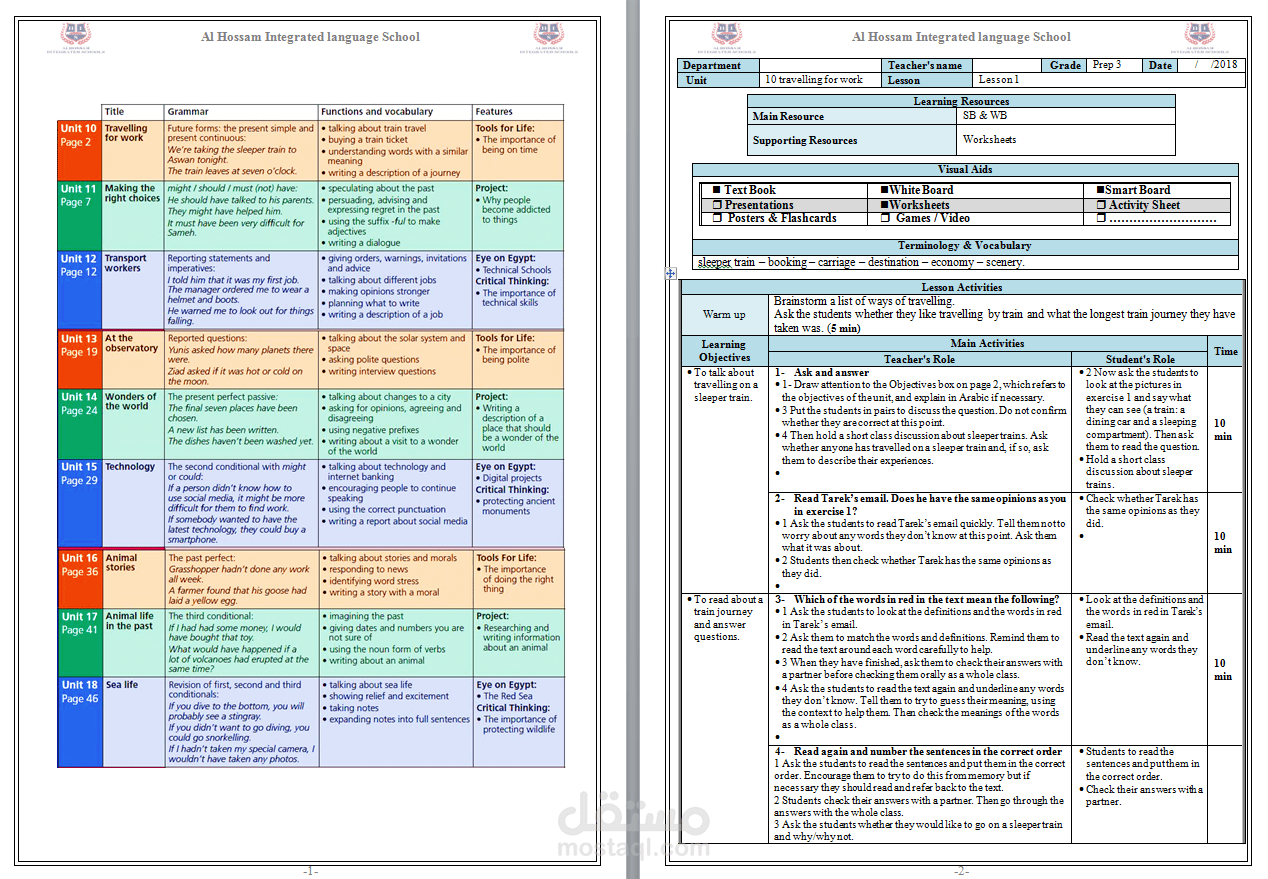The width and height of the screenshot is (1268, 879).
Task: Click the 'Transport workers' title cell
Action: 133,289
